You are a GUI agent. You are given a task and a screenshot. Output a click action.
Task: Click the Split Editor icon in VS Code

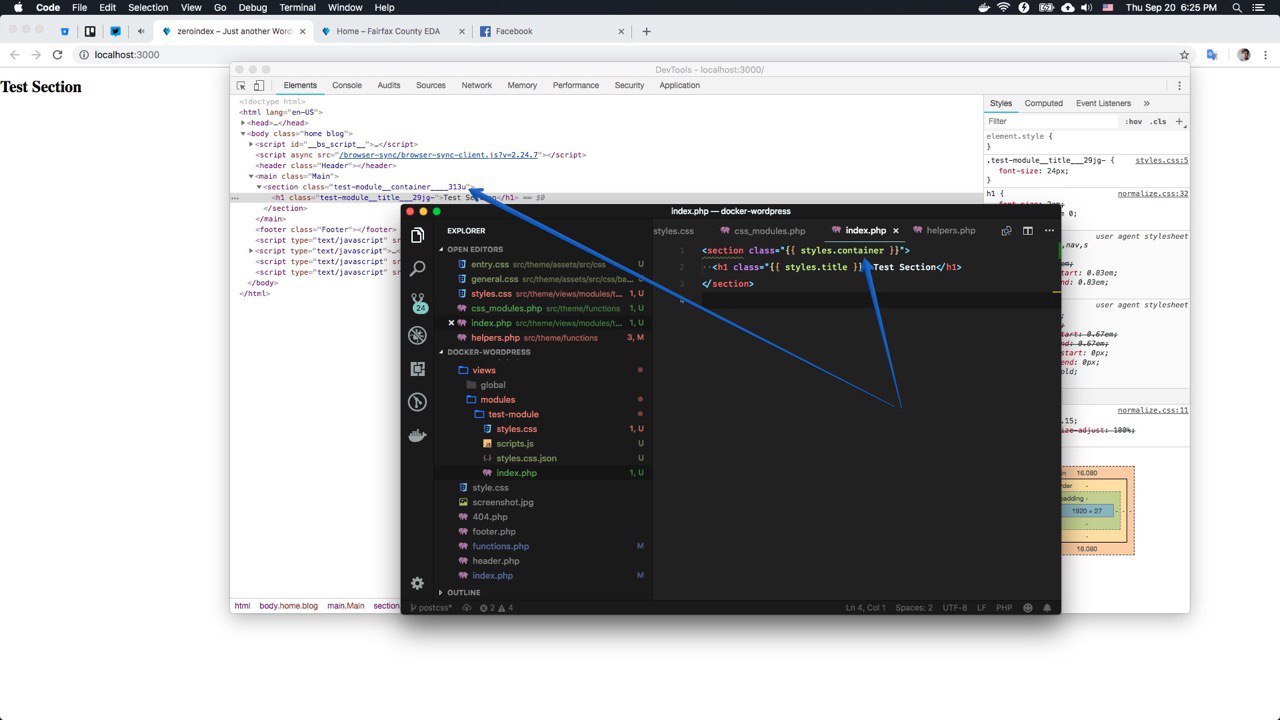pos(1027,230)
